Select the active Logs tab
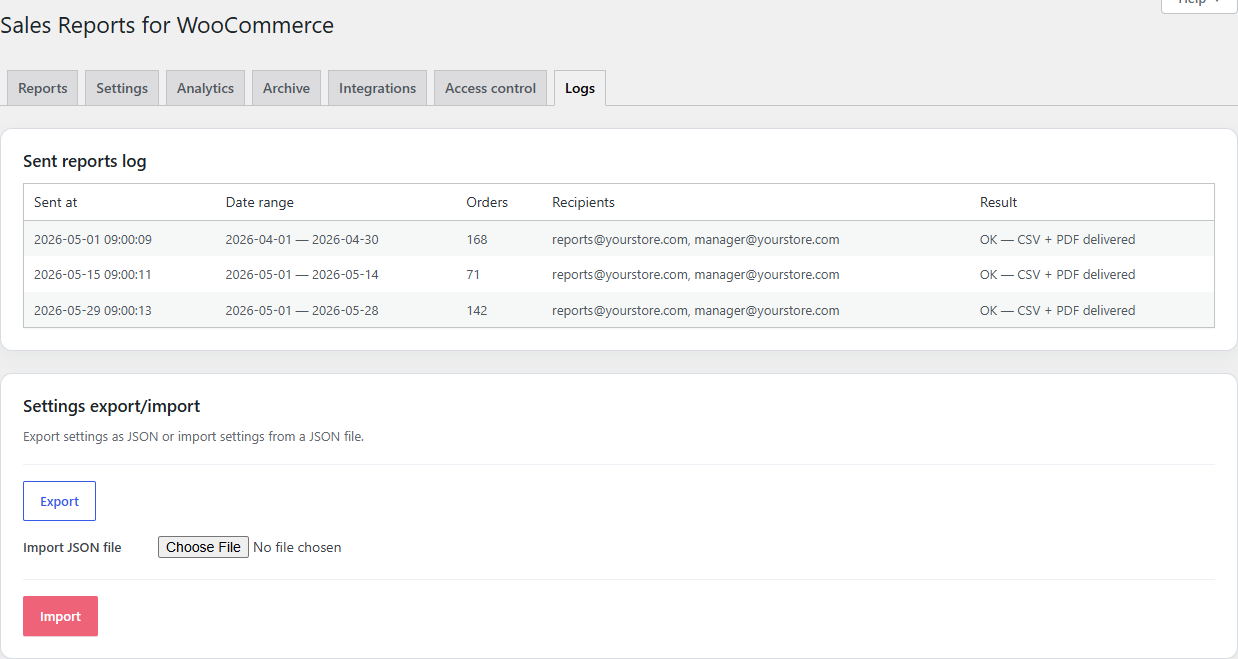Image resolution: width=1238 pixels, height=659 pixels. point(580,88)
